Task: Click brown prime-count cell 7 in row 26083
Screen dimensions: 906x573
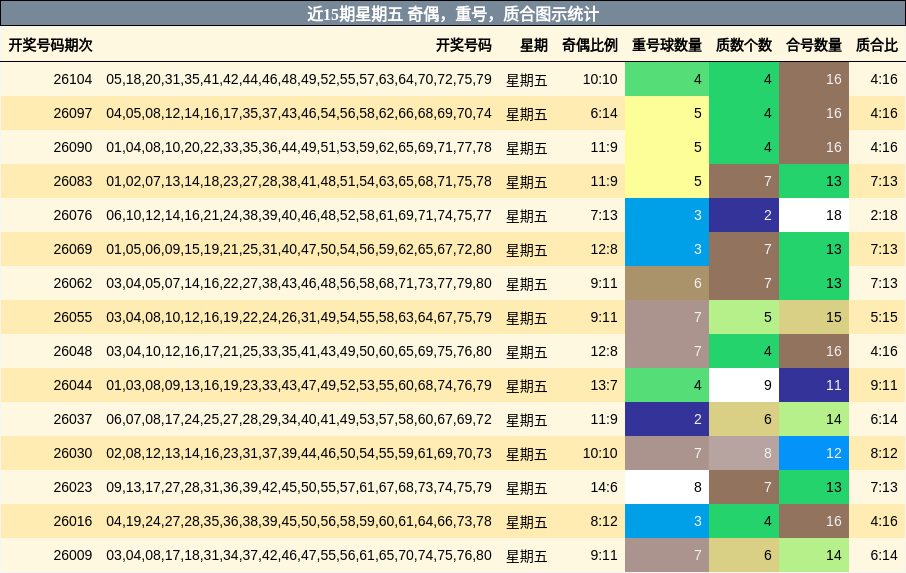Action: [744, 181]
